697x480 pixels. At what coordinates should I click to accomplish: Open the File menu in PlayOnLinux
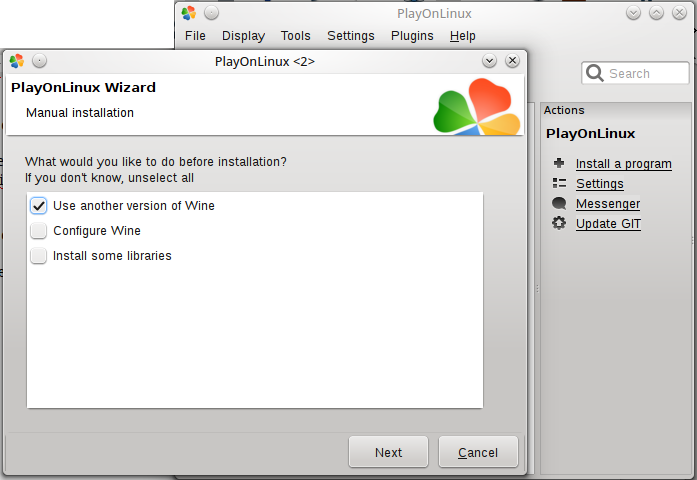195,36
